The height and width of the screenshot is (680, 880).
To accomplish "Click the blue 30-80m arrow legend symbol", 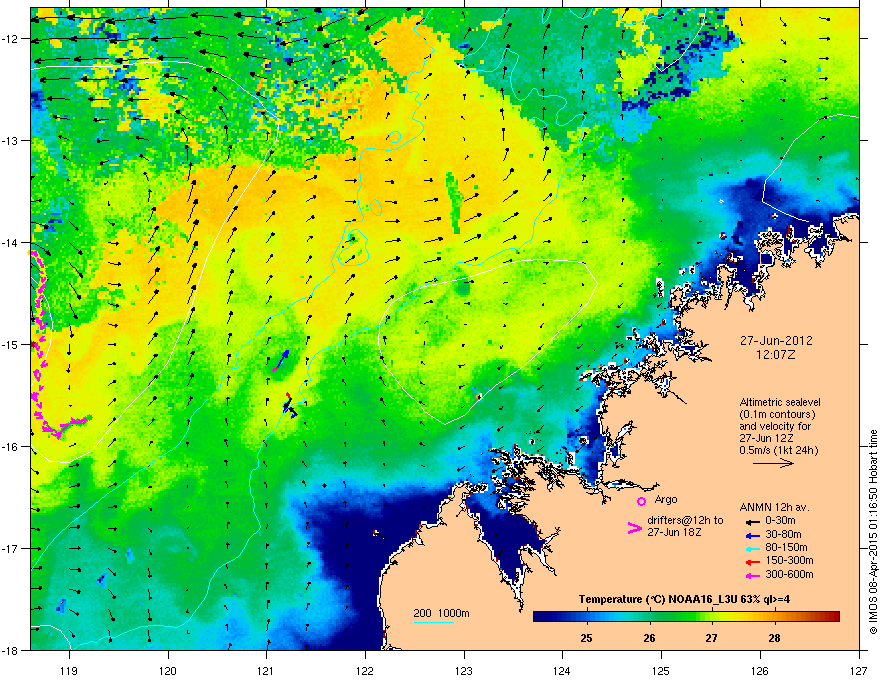I will (x=751, y=535).
